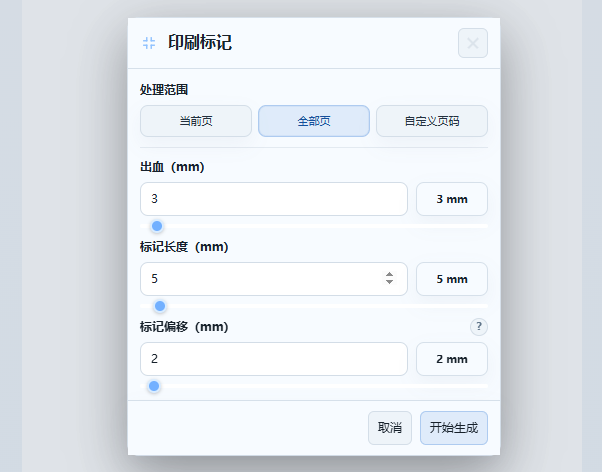Click the 3 mm bleed value box
The height and width of the screenshot is (472, 602).
(x=452, y=199)
